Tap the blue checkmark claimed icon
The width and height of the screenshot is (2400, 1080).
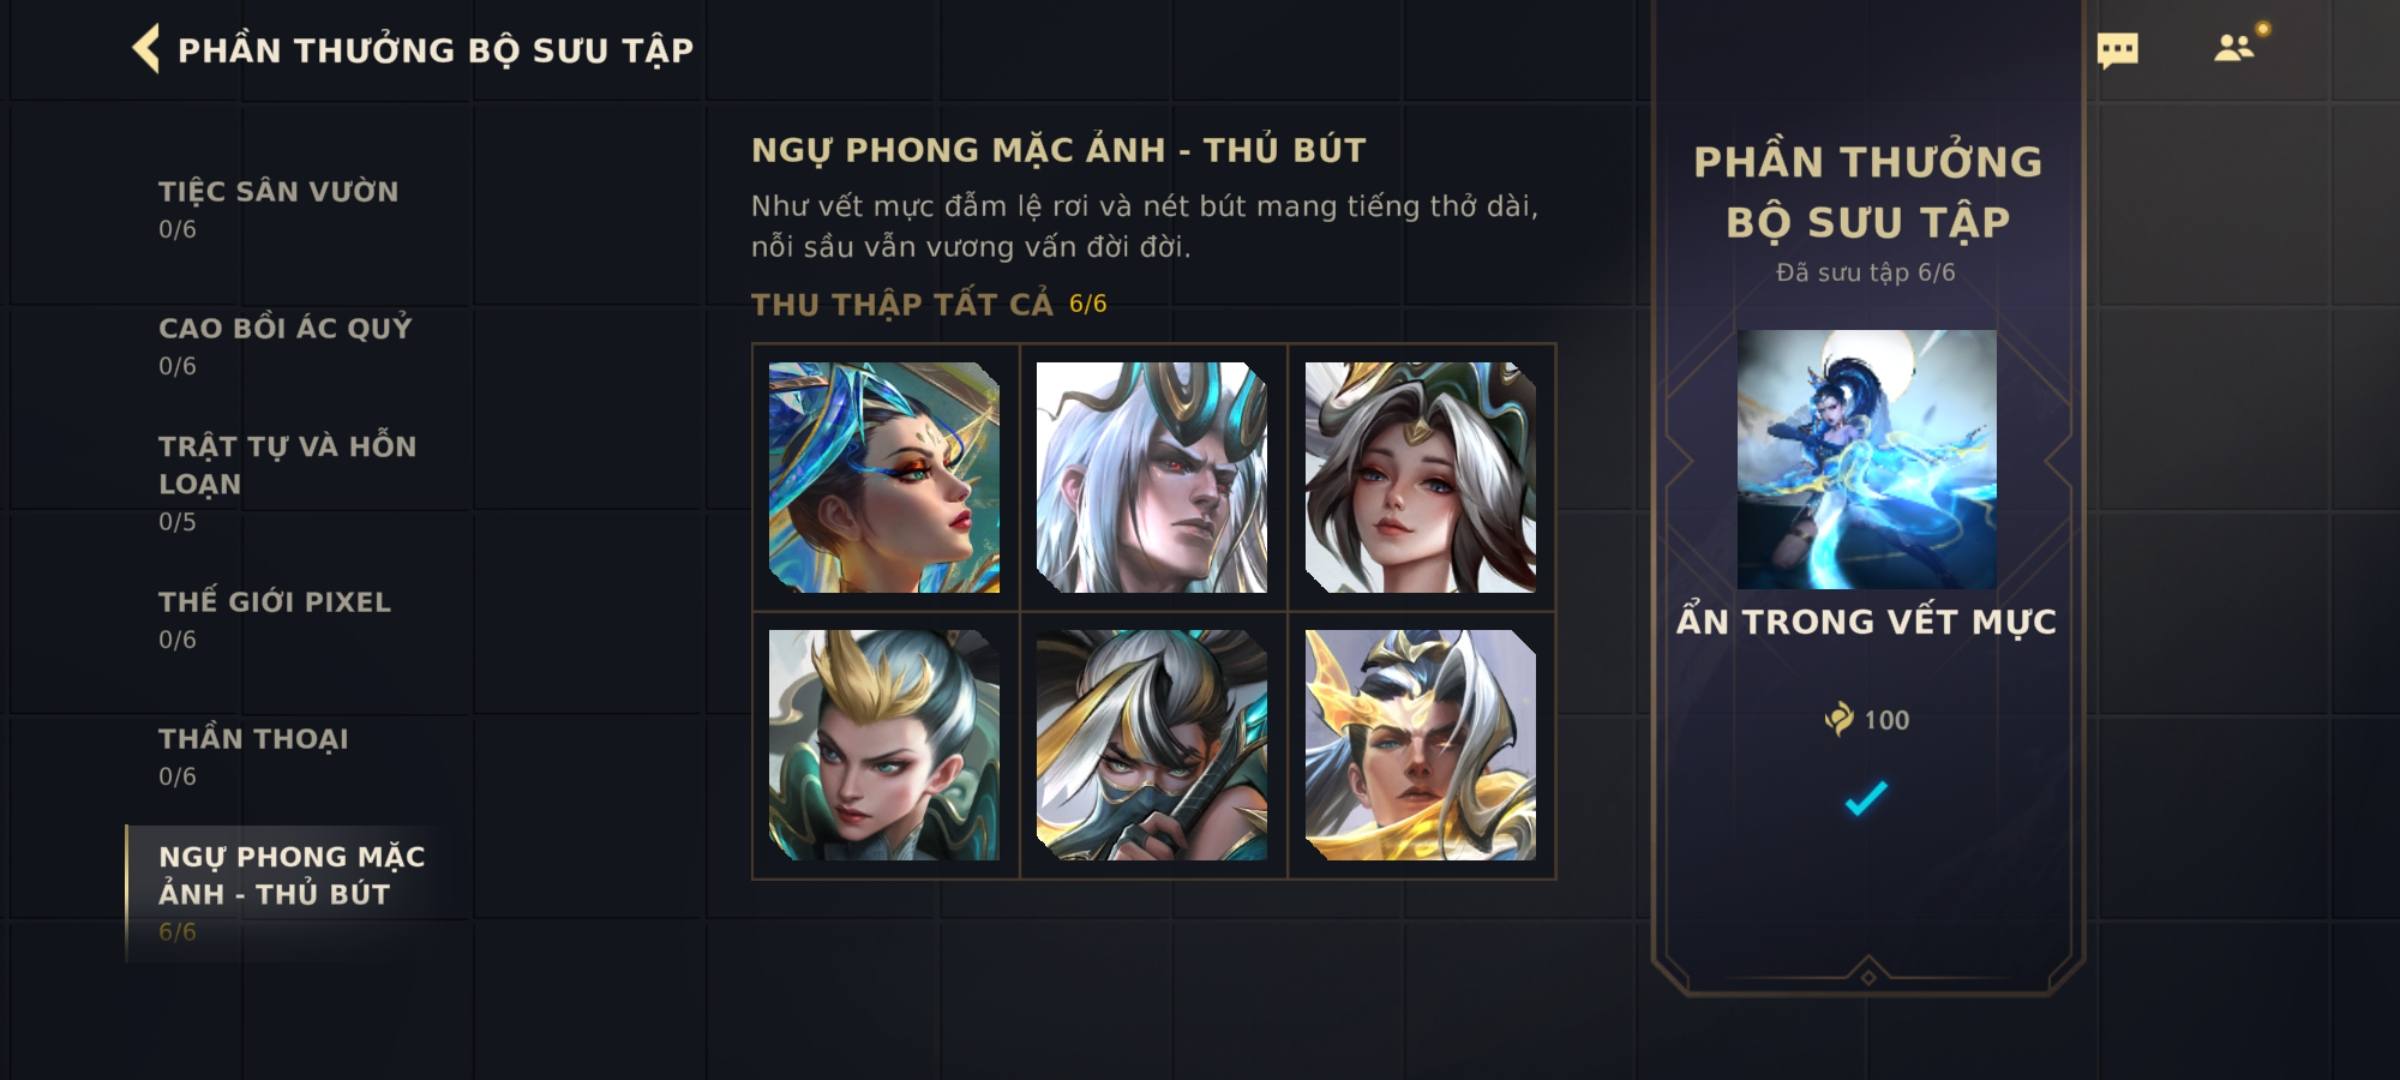click(1866, 797)
